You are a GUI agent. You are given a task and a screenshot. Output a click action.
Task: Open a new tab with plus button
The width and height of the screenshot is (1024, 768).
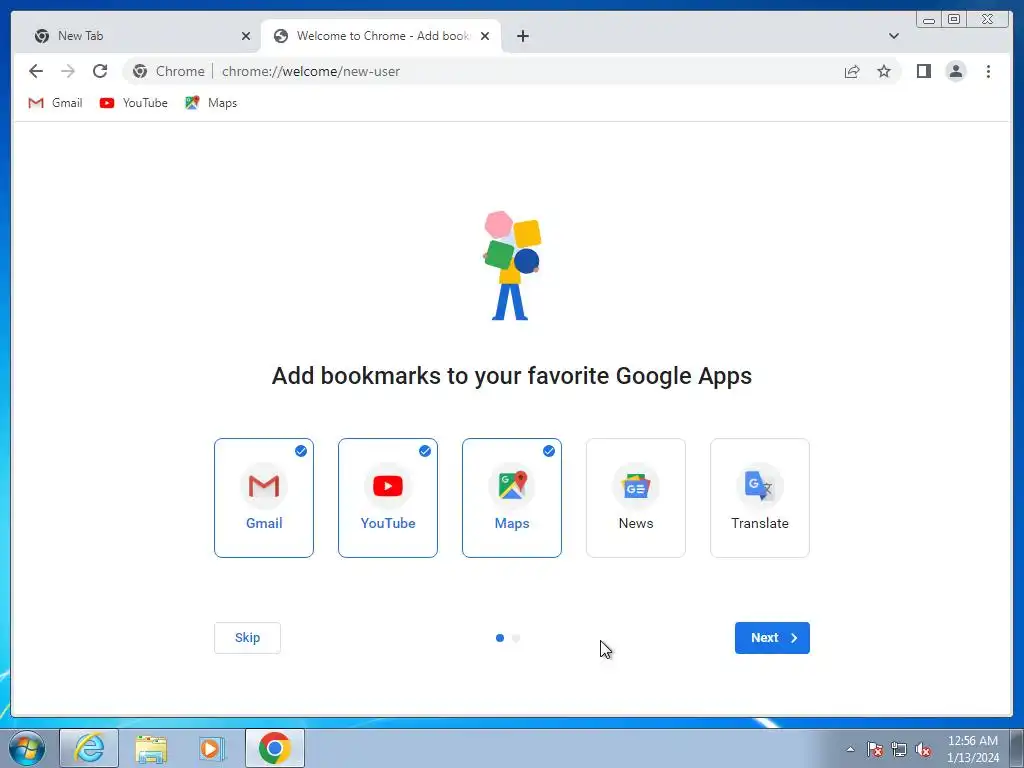(522, 36)
